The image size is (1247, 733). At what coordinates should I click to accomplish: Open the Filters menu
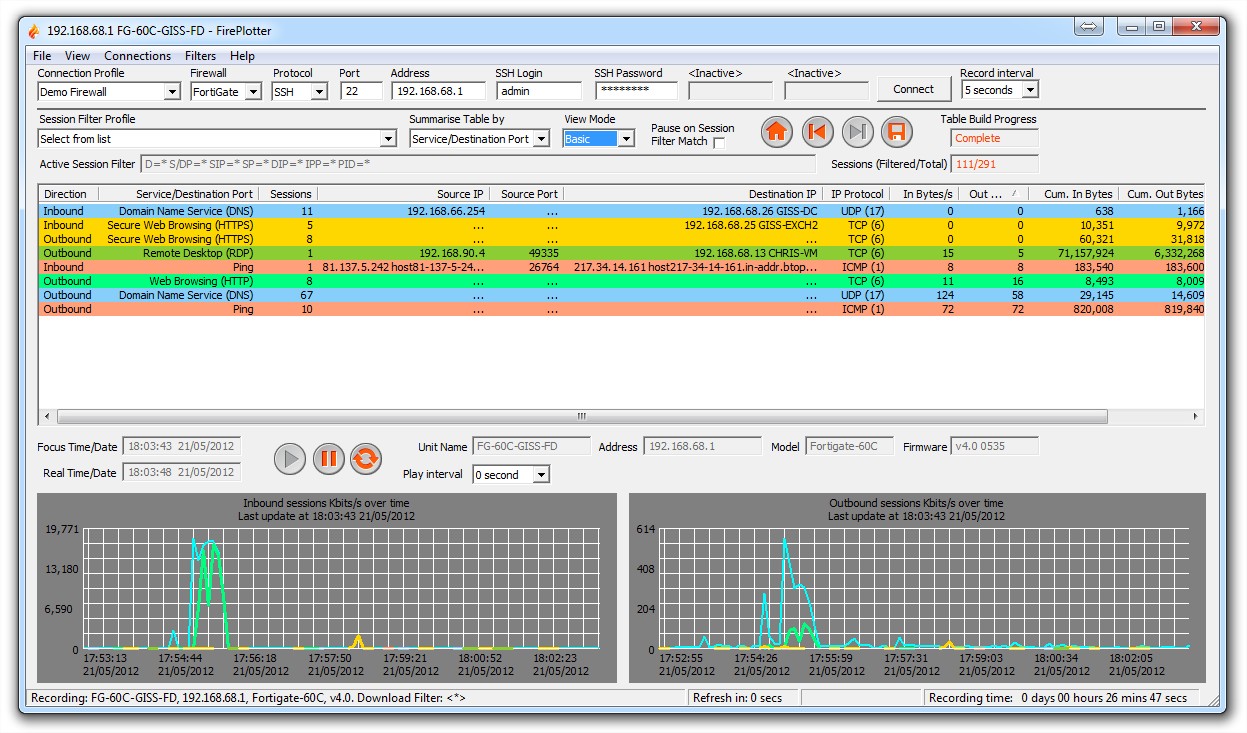pos(200,56)
